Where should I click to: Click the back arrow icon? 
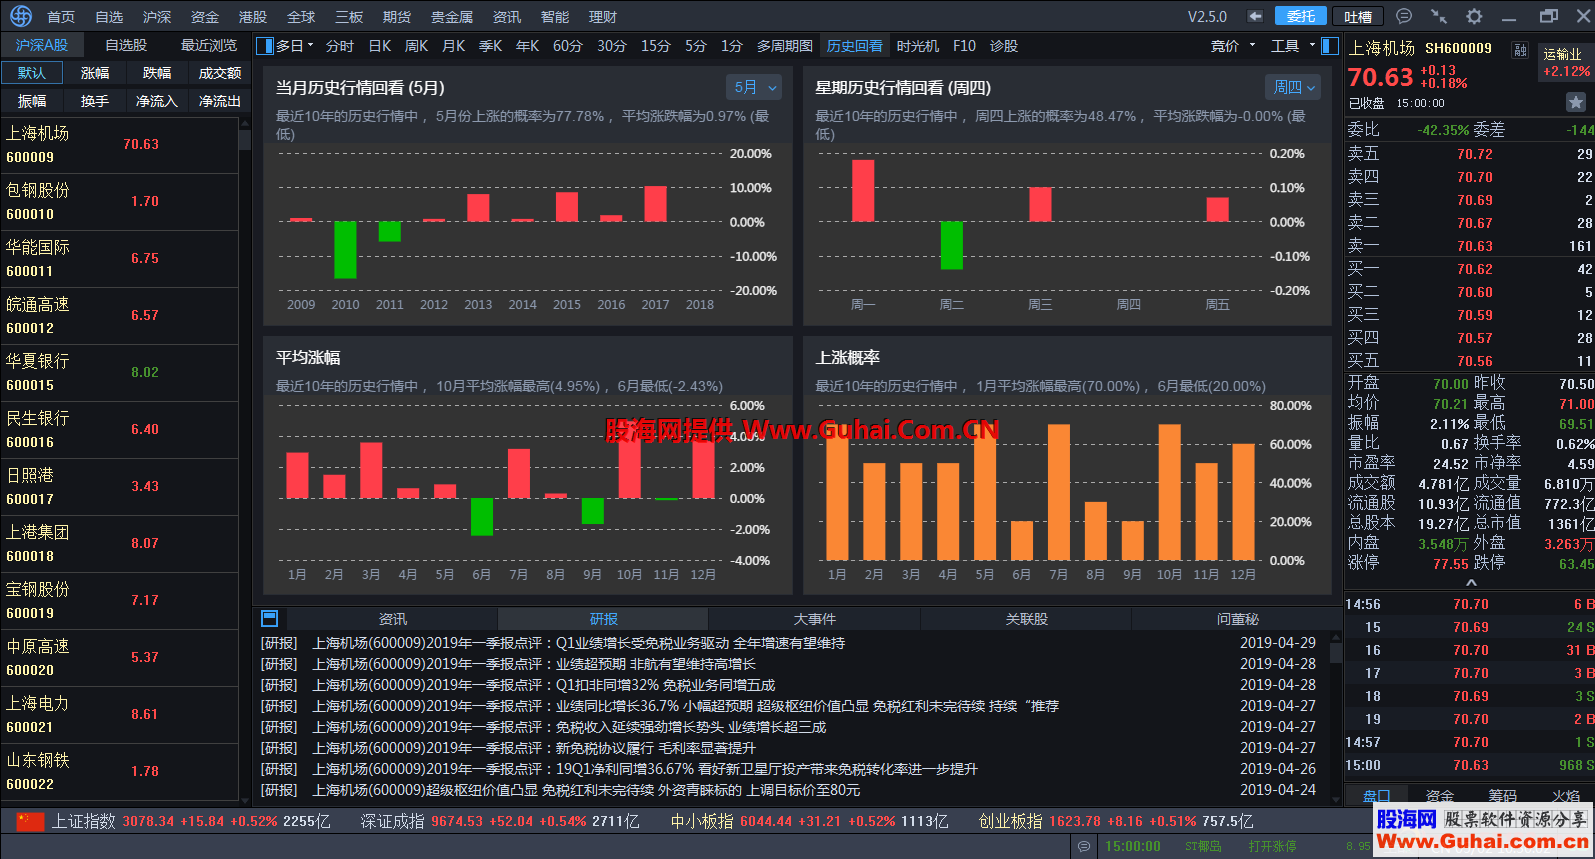[x=1255, y=16]
